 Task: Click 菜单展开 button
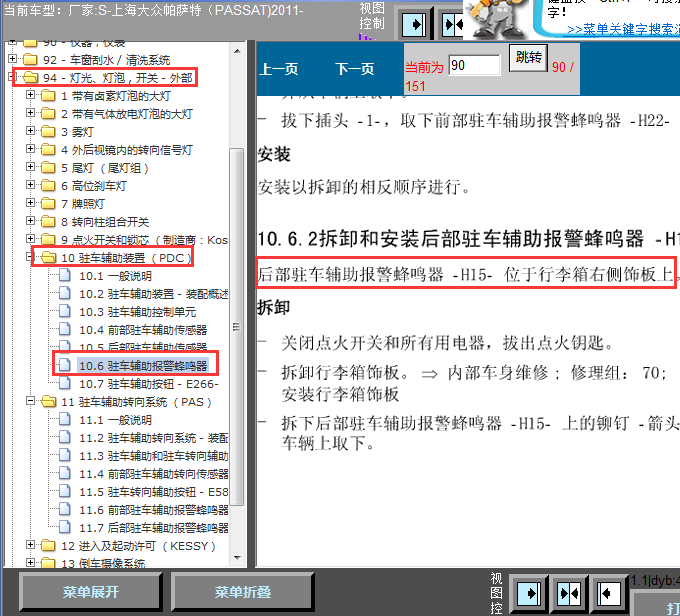click(x=91, y=593)
